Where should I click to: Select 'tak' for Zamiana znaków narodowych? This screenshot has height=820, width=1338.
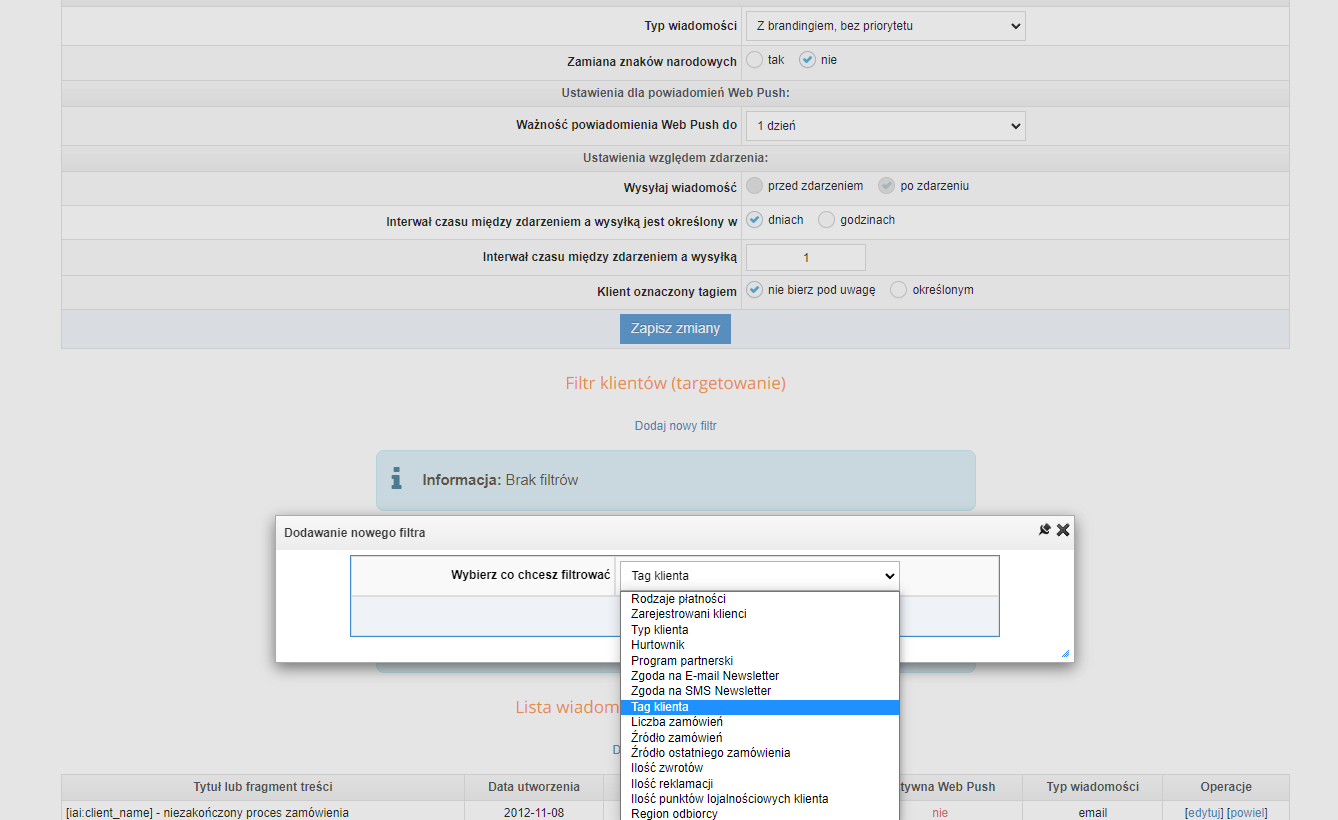[x=755, y=60]
